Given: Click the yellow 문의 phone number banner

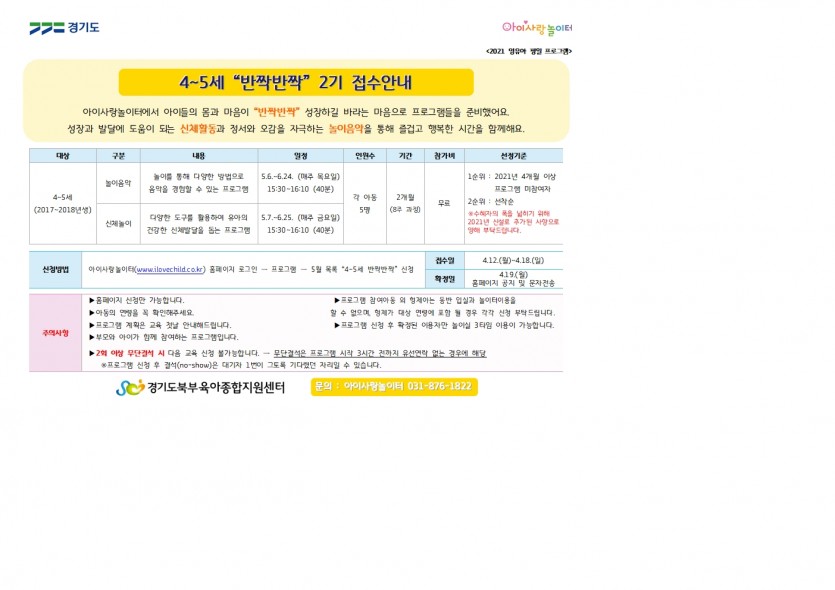Looking at the screenshot, I should coord(393,386).
